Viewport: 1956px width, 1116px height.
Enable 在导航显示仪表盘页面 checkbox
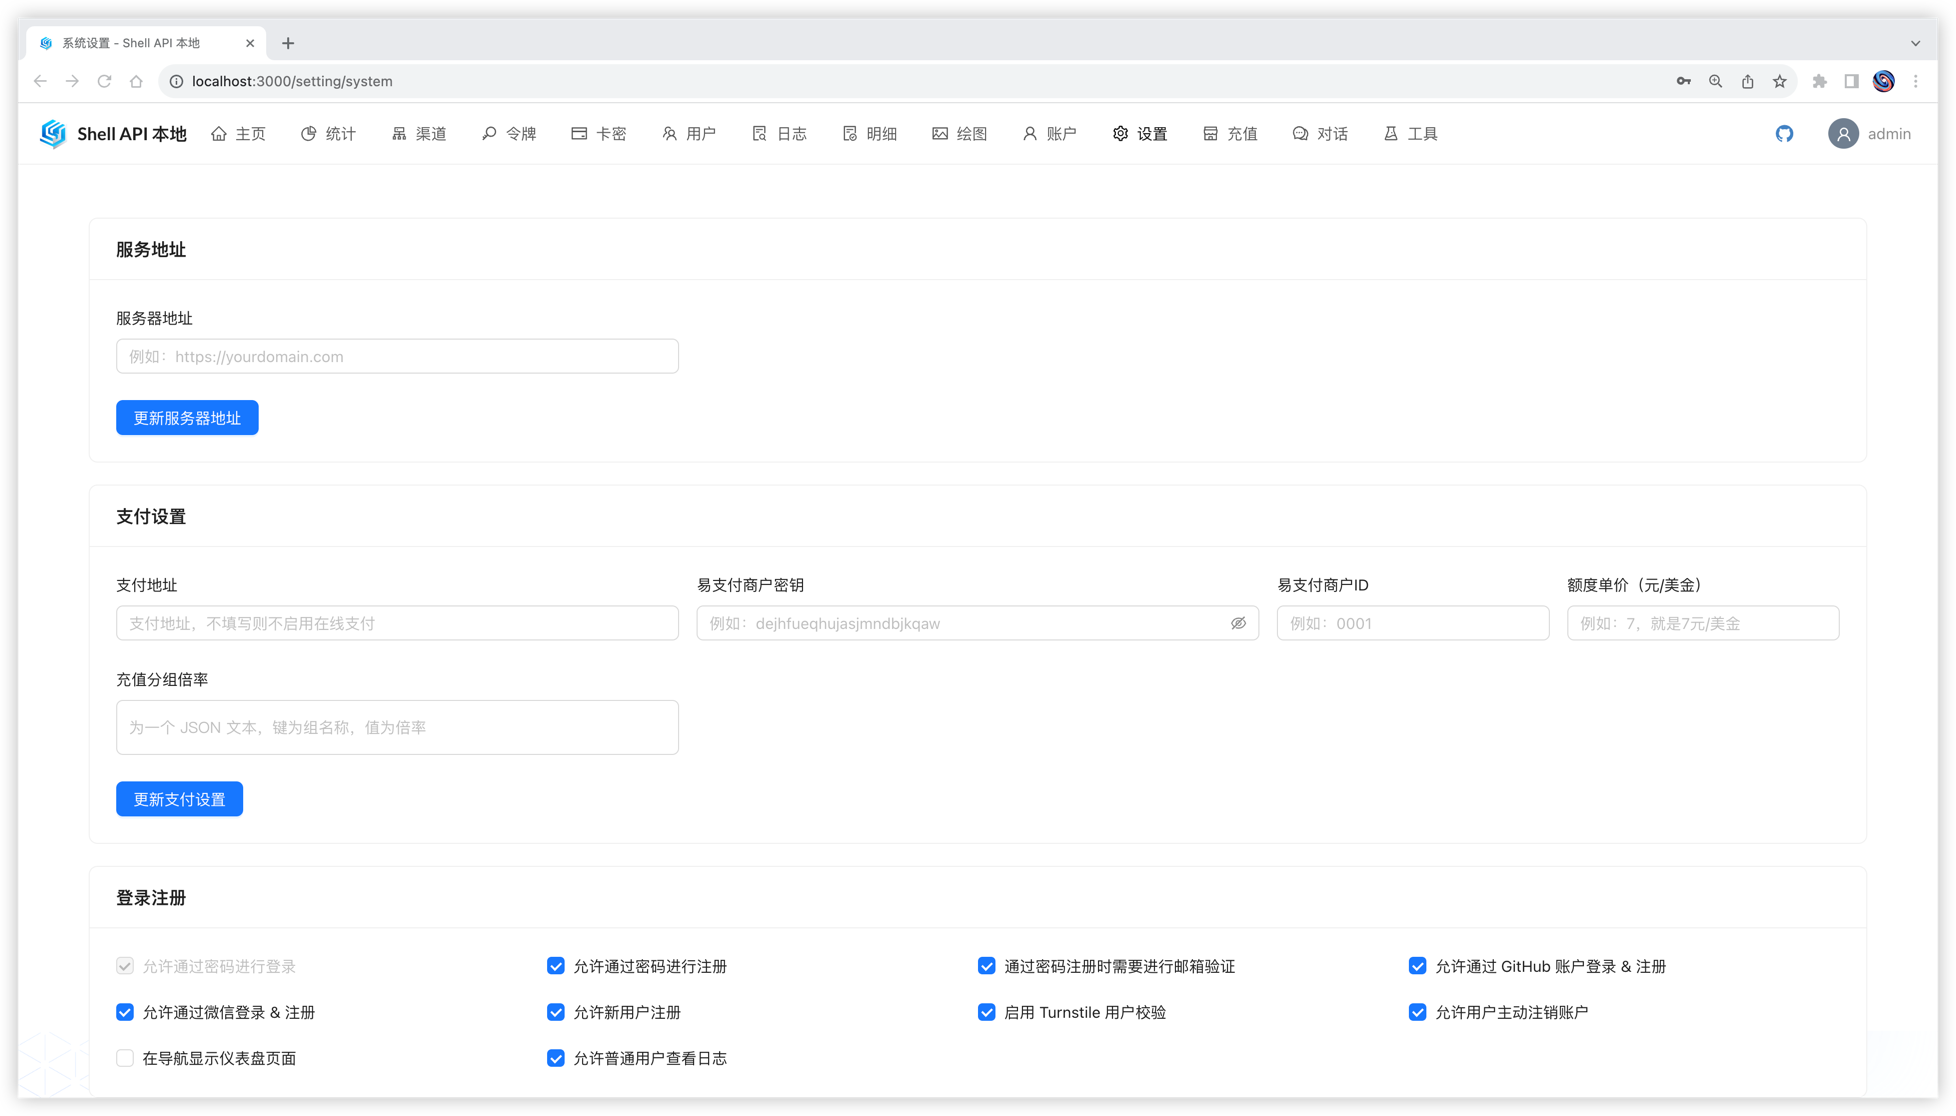[125, 1058]
